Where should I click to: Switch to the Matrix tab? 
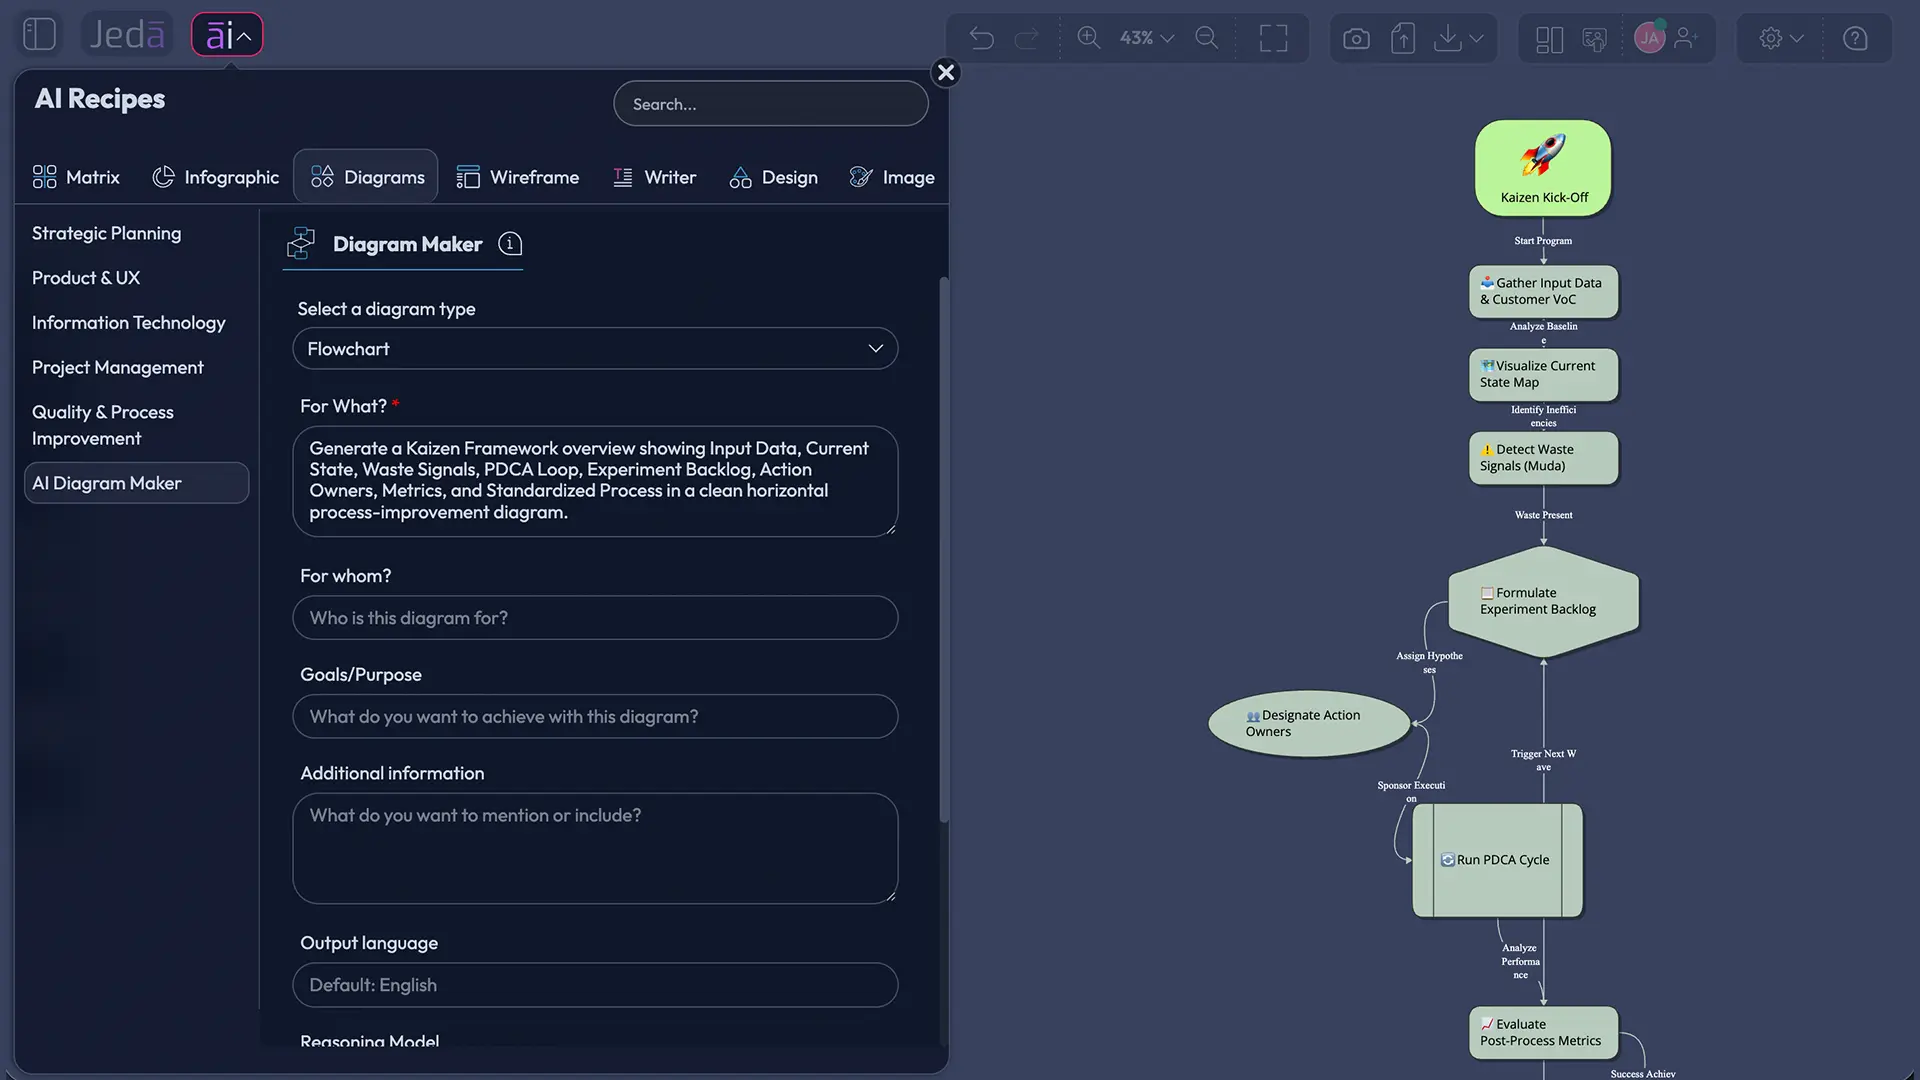[76, 177]
